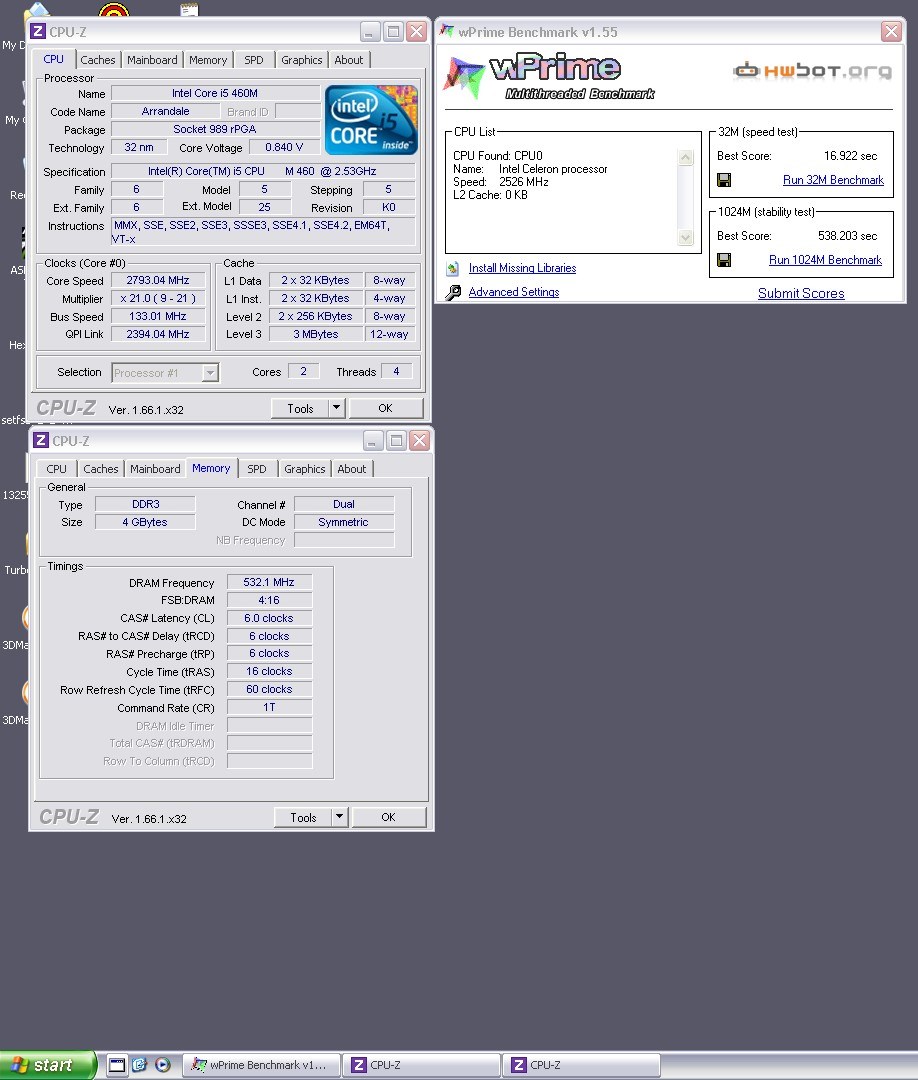Expand the Processor #1 selection dropdown
The width and height of the screenshot is (918, 1080).
[x=211, y=373]
